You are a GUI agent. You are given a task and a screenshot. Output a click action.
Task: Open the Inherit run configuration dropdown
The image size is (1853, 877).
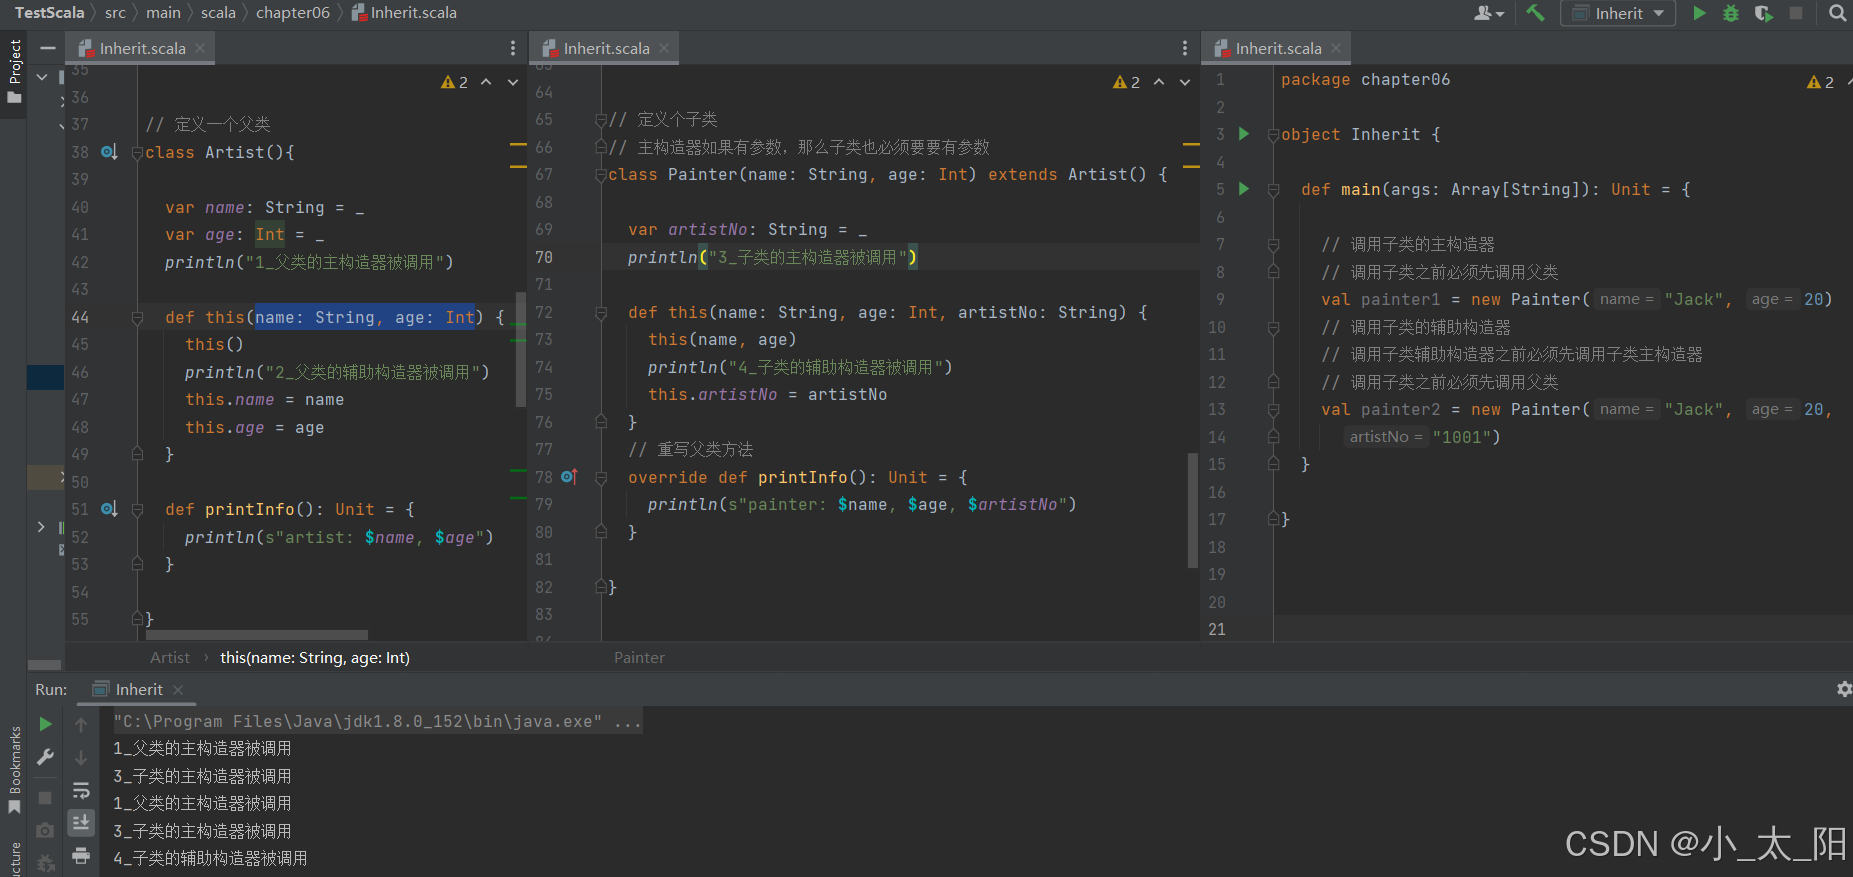point(1618,13)
